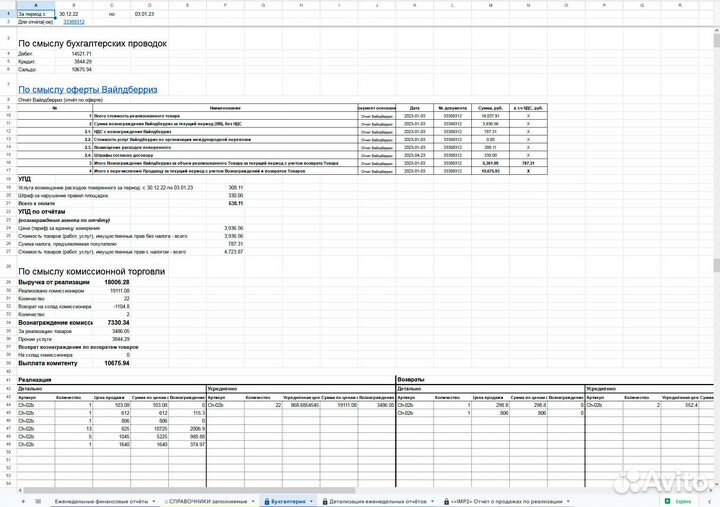Viewport: 720px width, 507px height.
Task: Switch to Еженедельные финансовые отчёты tab
Action: [x=101, y=499]
